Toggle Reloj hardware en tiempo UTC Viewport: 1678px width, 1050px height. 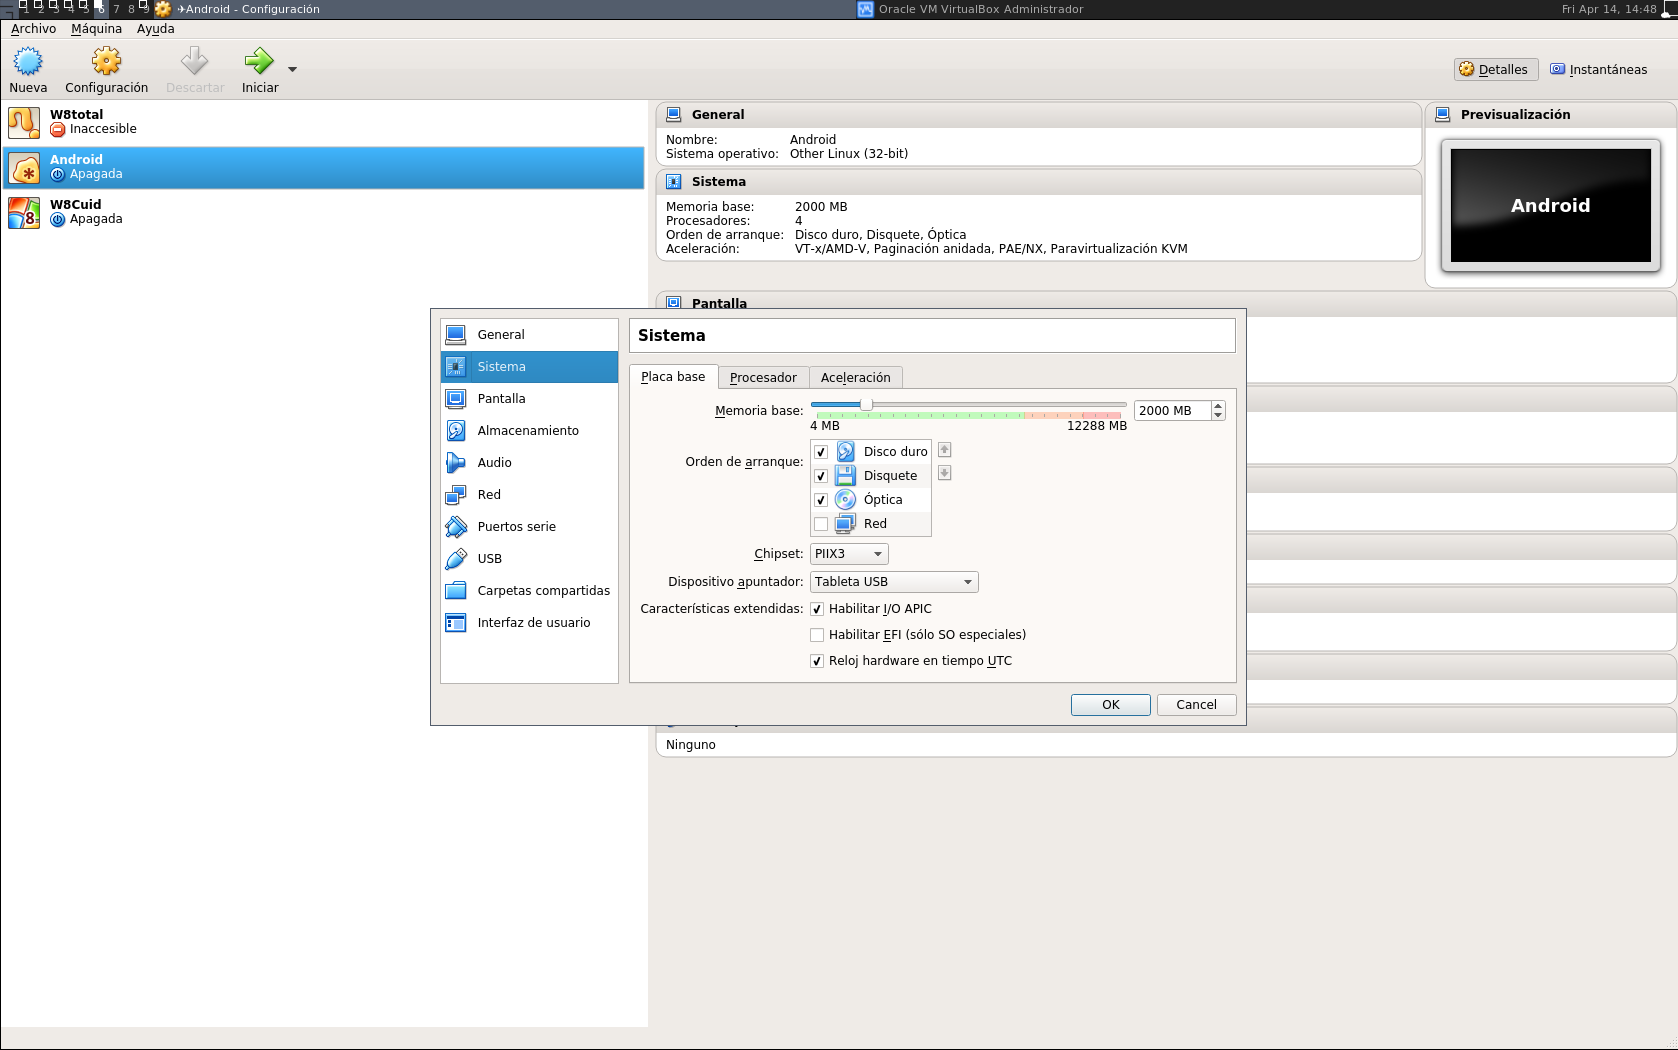(817, 661)
